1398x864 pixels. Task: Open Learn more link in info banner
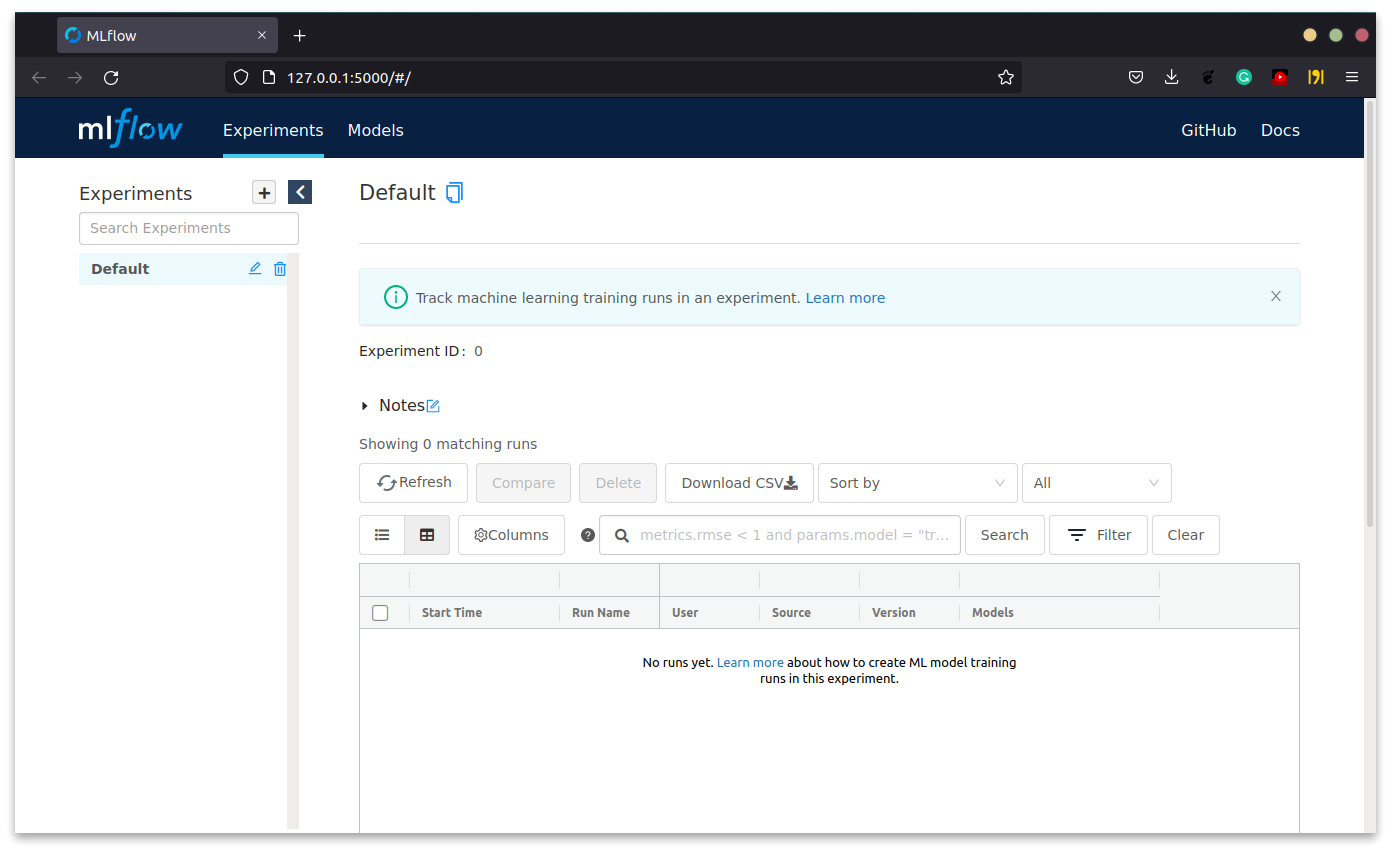(x=845, y=298)
